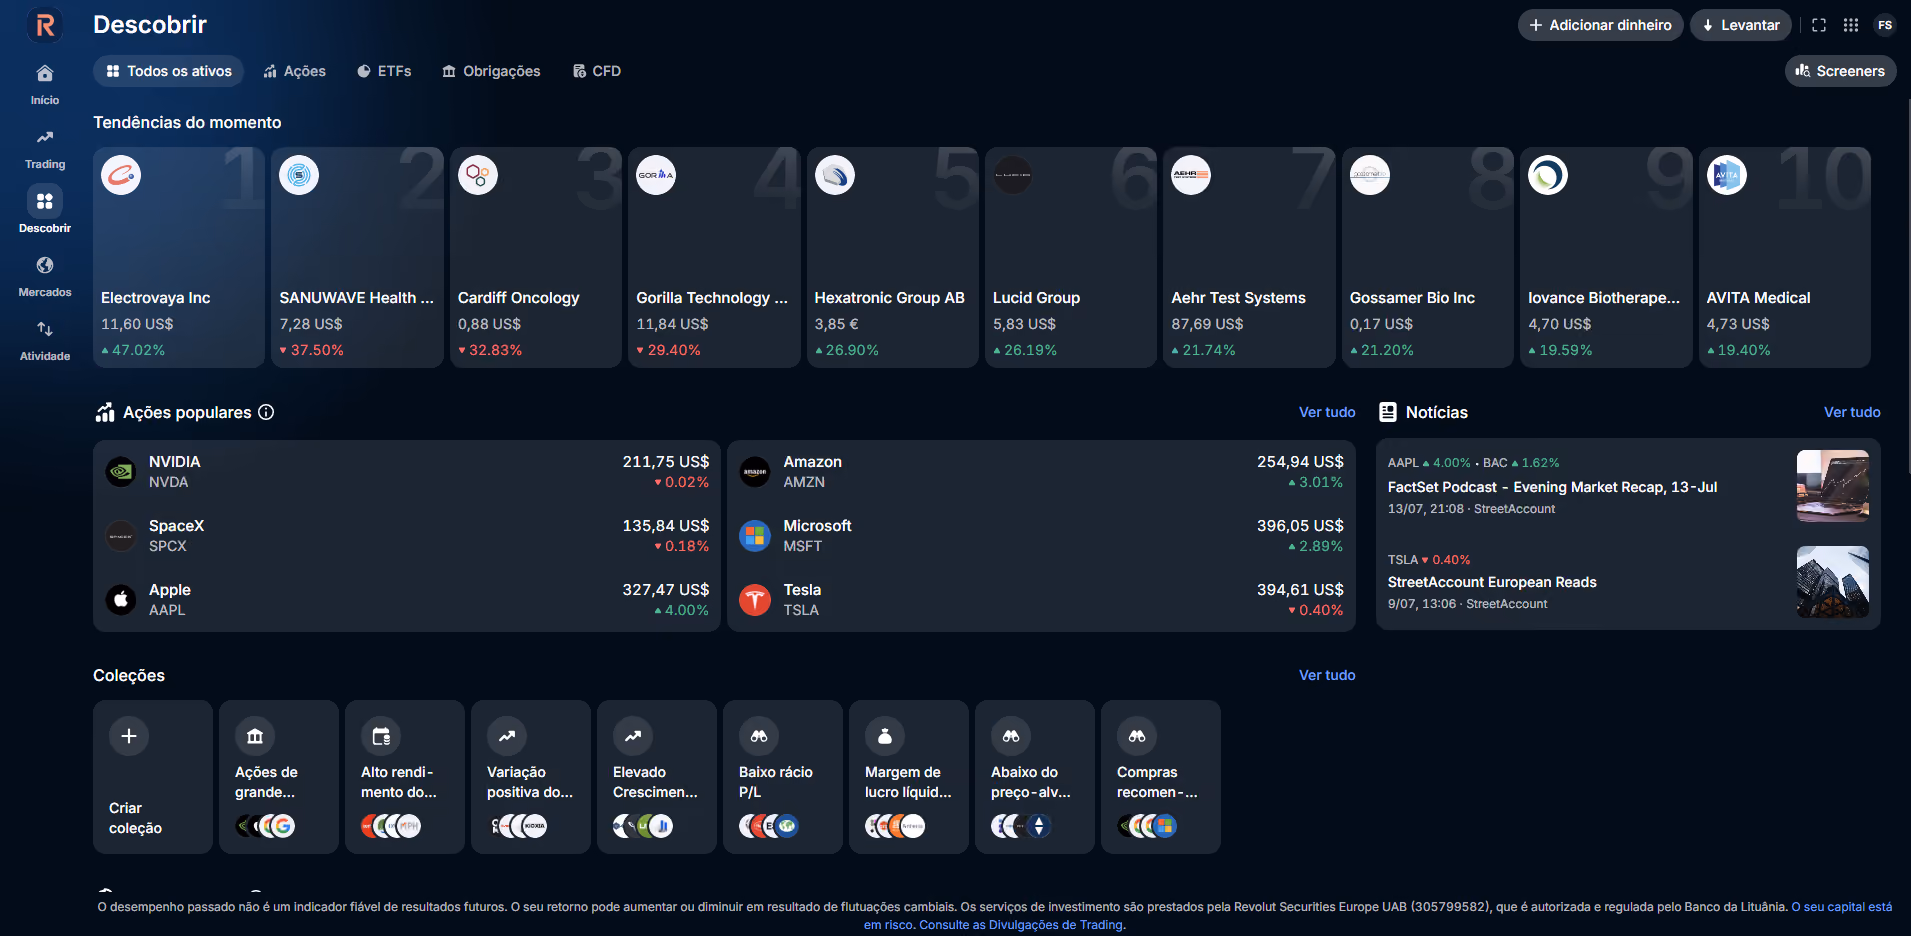The height and width of the screenshot is (936, 1911).
Task: Click the Apple logo icon
Action: [121, 600]
